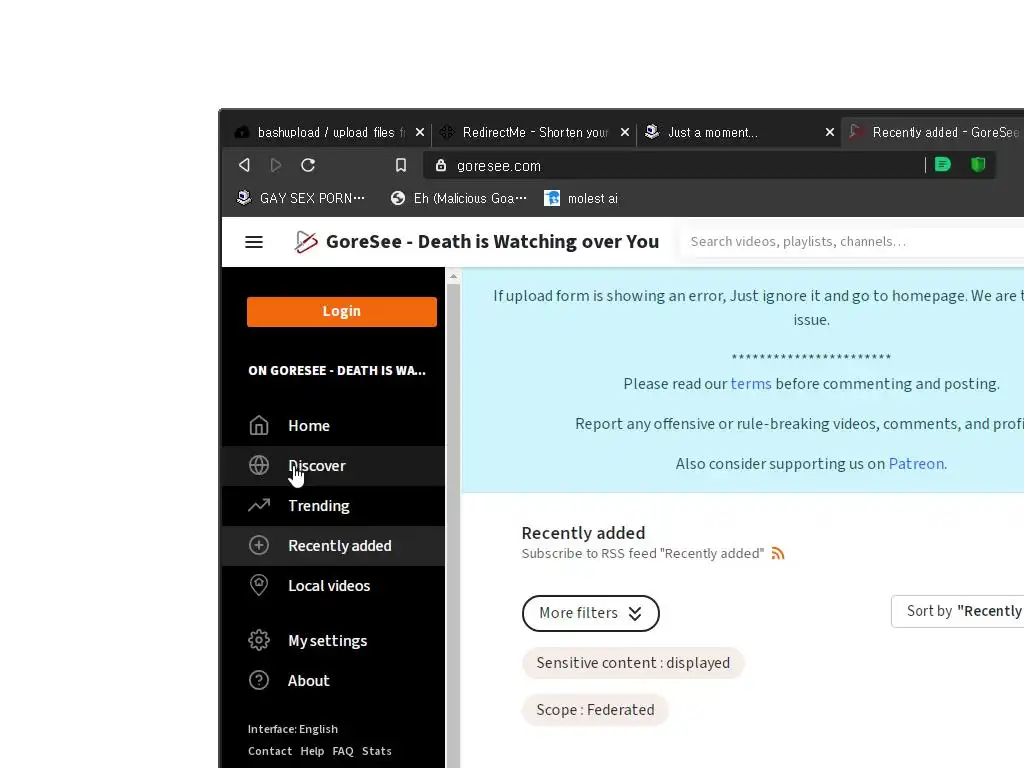Click the Sensitive content : displayed chip
The height and width of the screenshot is (768, 1024).
click(x=633, y=663)
